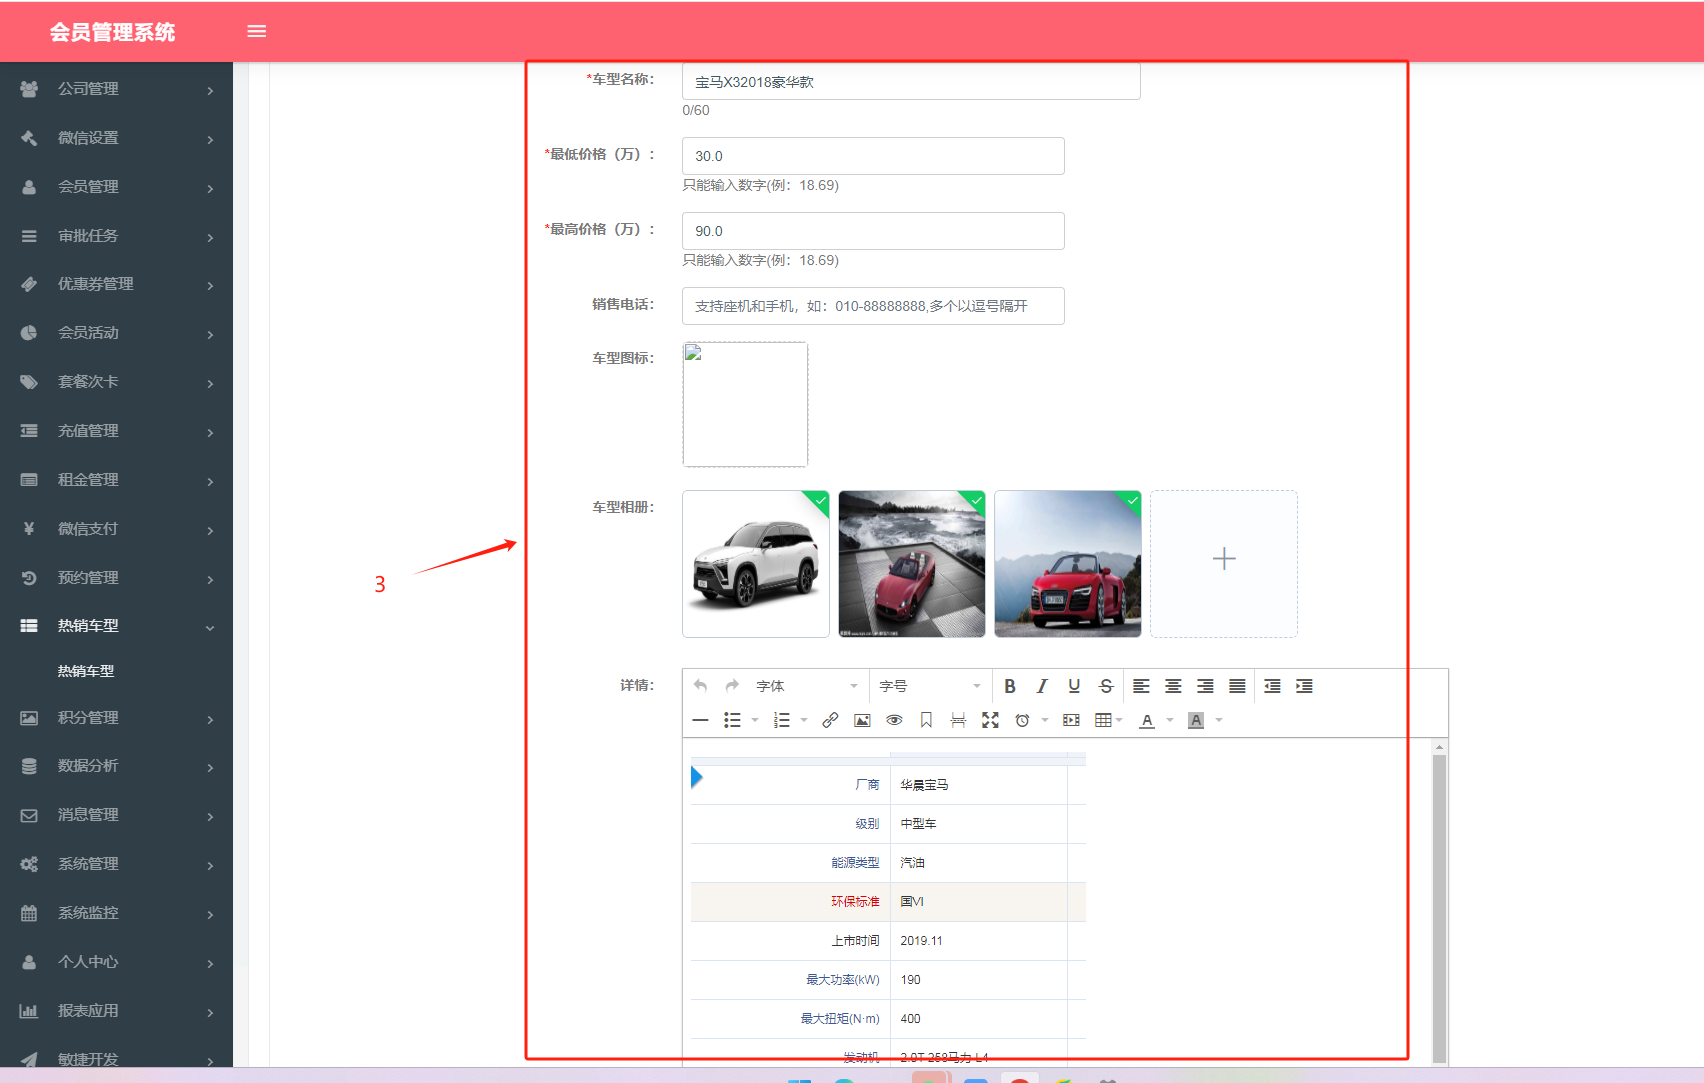
Task: Toggle preview with the eye icon
Action: pos(894,720)
